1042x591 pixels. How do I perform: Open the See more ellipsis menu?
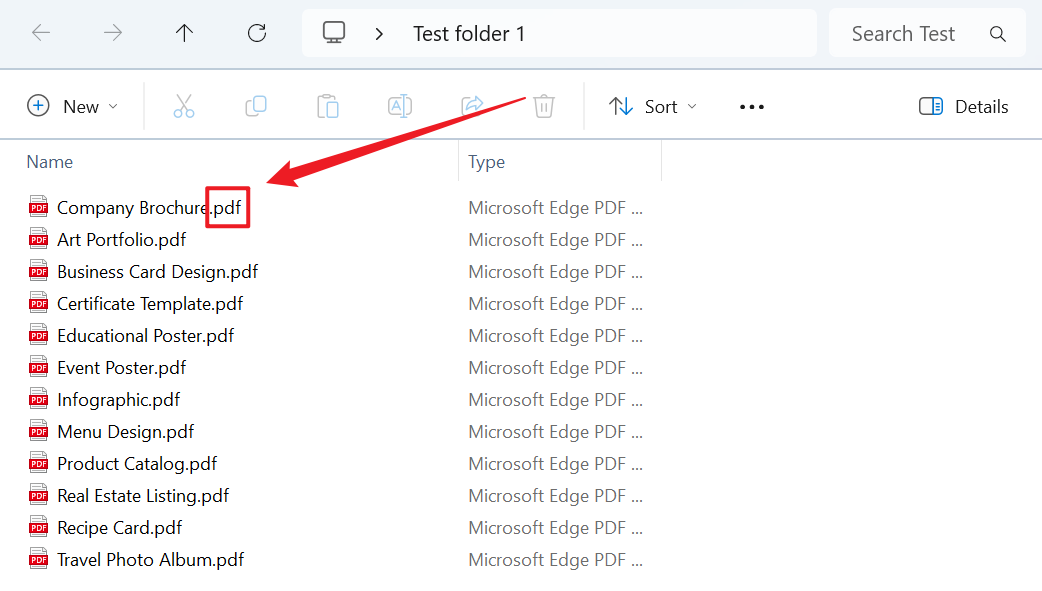tap(752, 107)
